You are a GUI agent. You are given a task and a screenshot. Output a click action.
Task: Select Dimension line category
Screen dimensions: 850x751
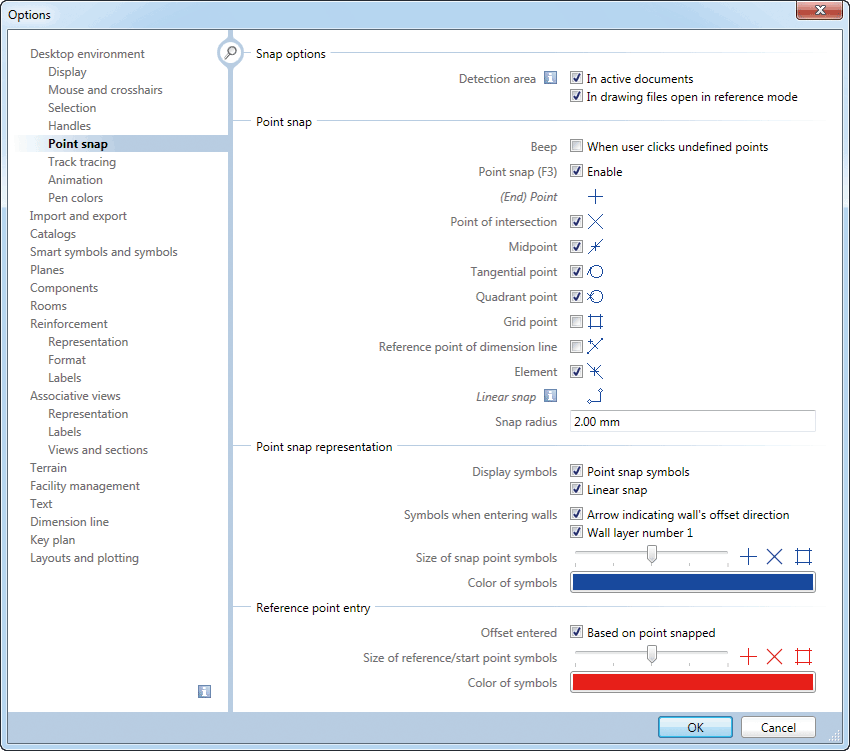(69, 522)
